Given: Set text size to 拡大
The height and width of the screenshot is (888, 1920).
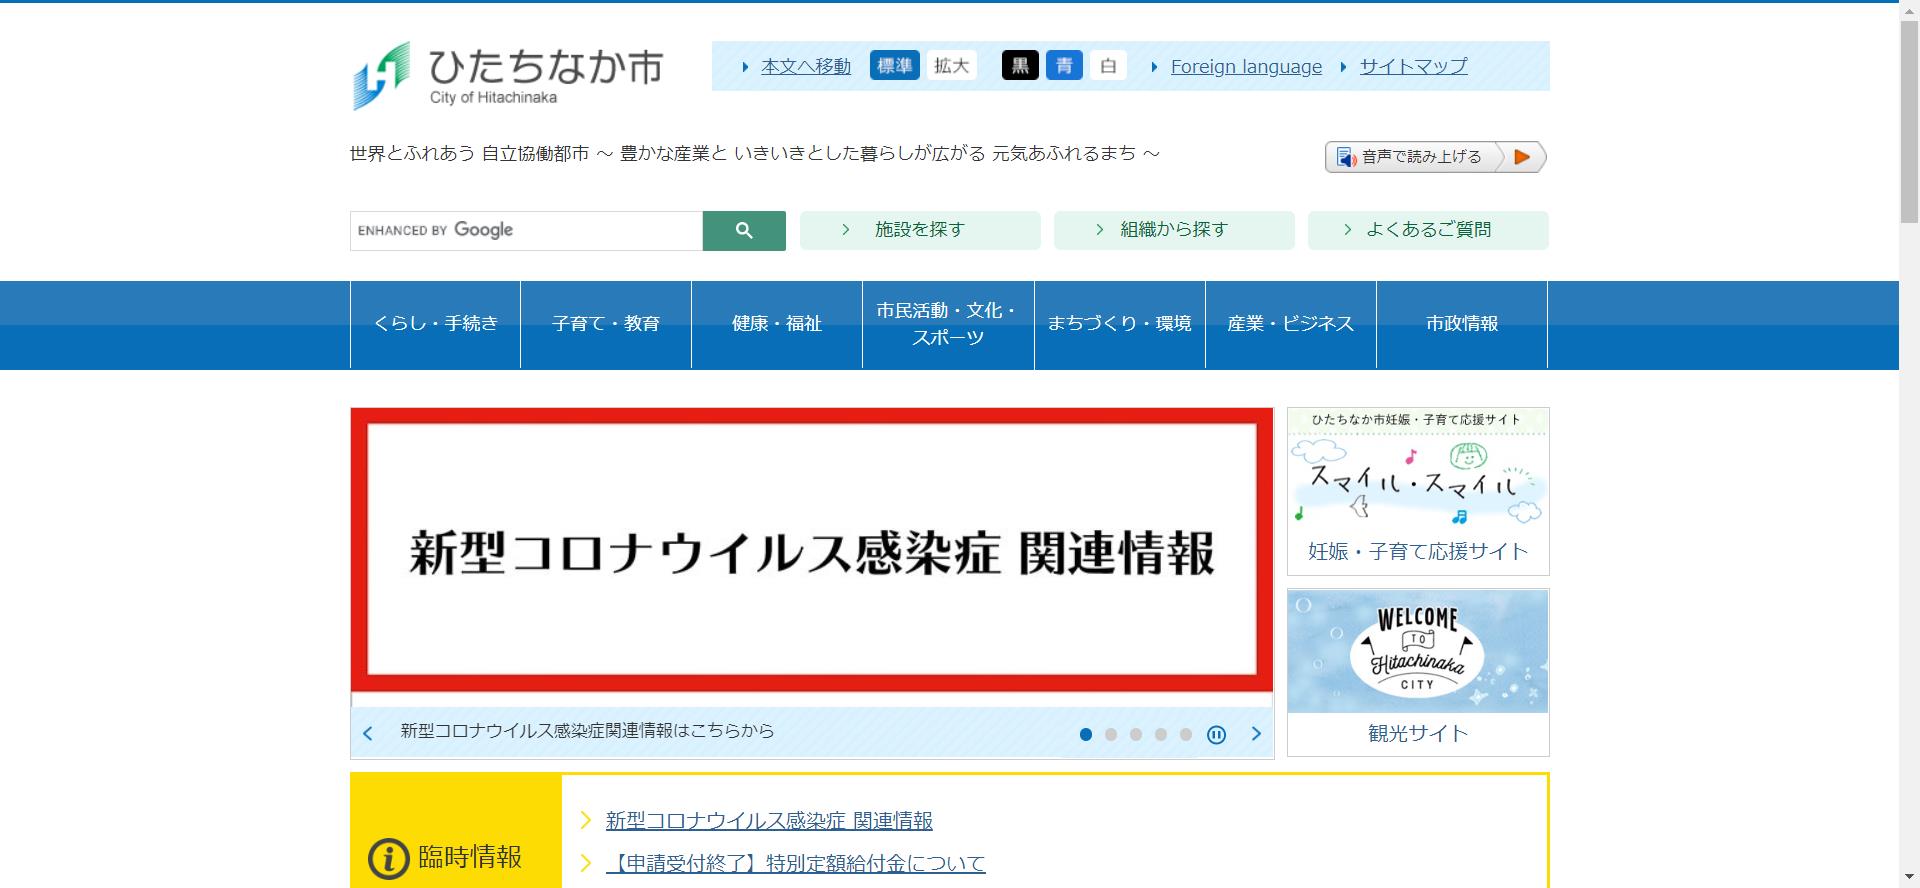Looking at the screenshot, I should click(x=952, y=66).
